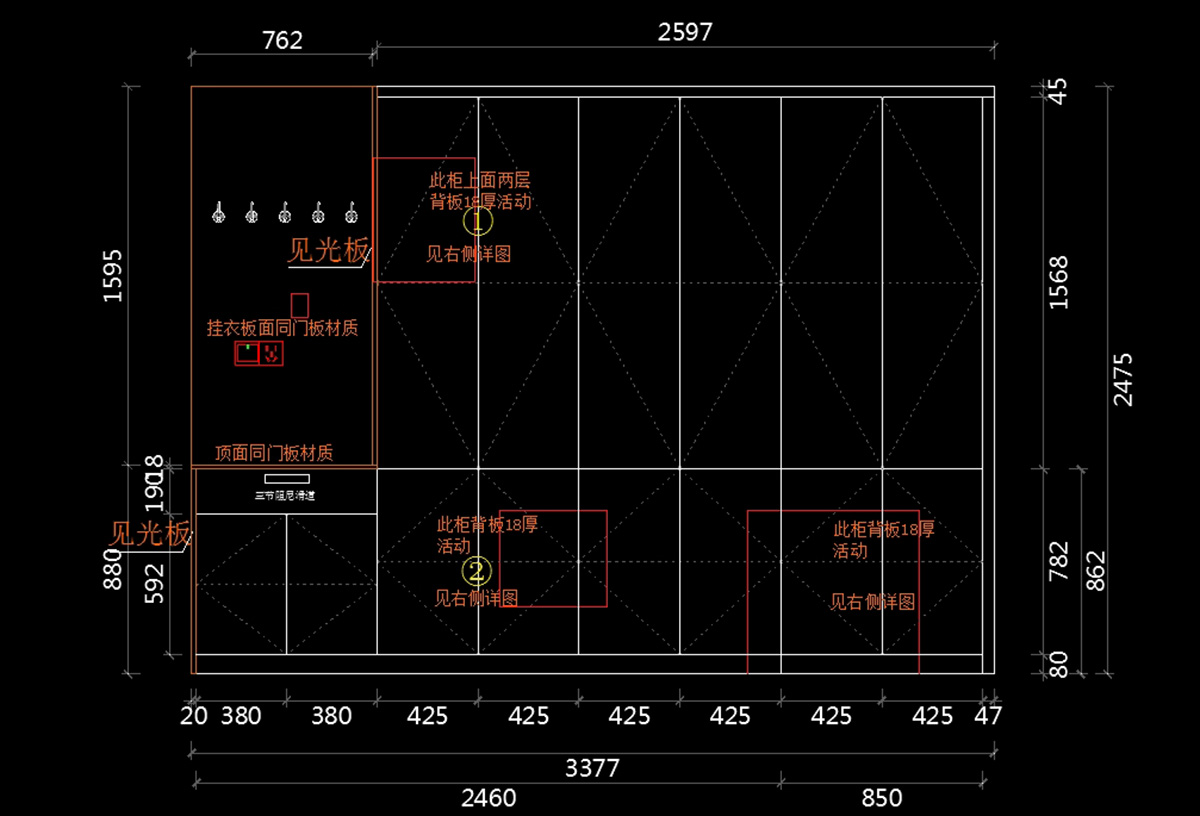Screen dimensions: 1200x816
Task: Select the middle coat hook symbol
Action: (284, 212)
